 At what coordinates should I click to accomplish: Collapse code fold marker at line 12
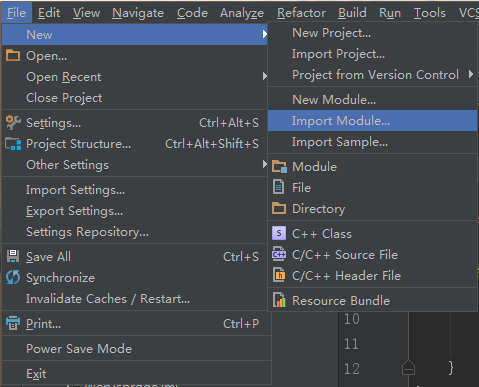(x=408, y=368)
